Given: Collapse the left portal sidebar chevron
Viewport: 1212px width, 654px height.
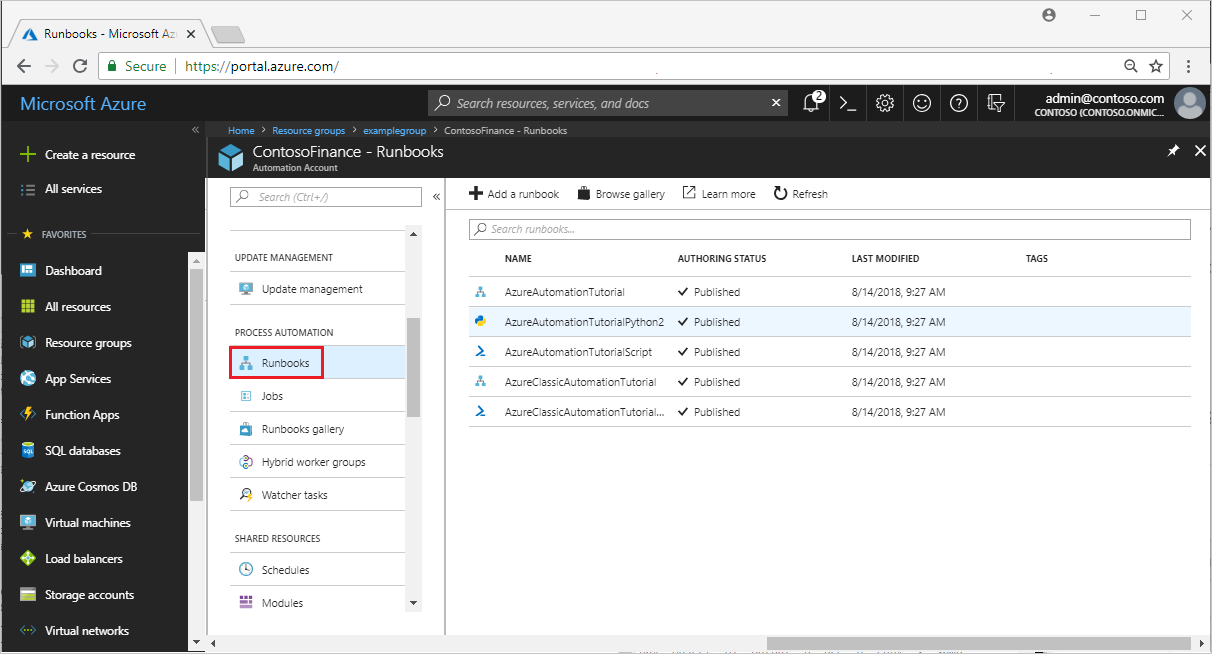Looking at the screenshot, I should 195,131.
